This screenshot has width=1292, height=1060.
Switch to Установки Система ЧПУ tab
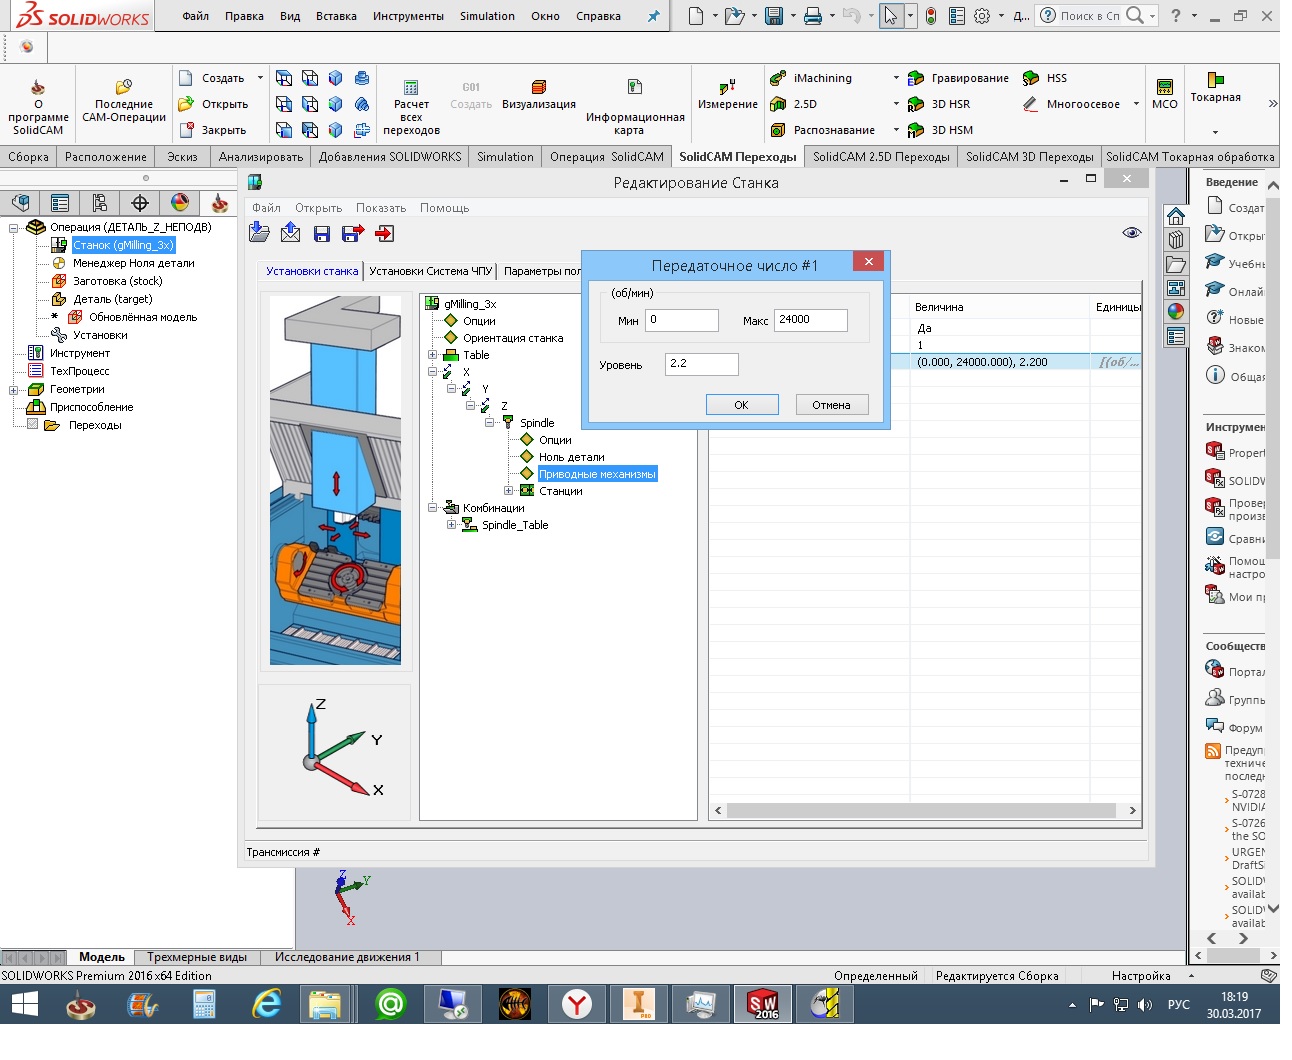[x=430, y=271]
